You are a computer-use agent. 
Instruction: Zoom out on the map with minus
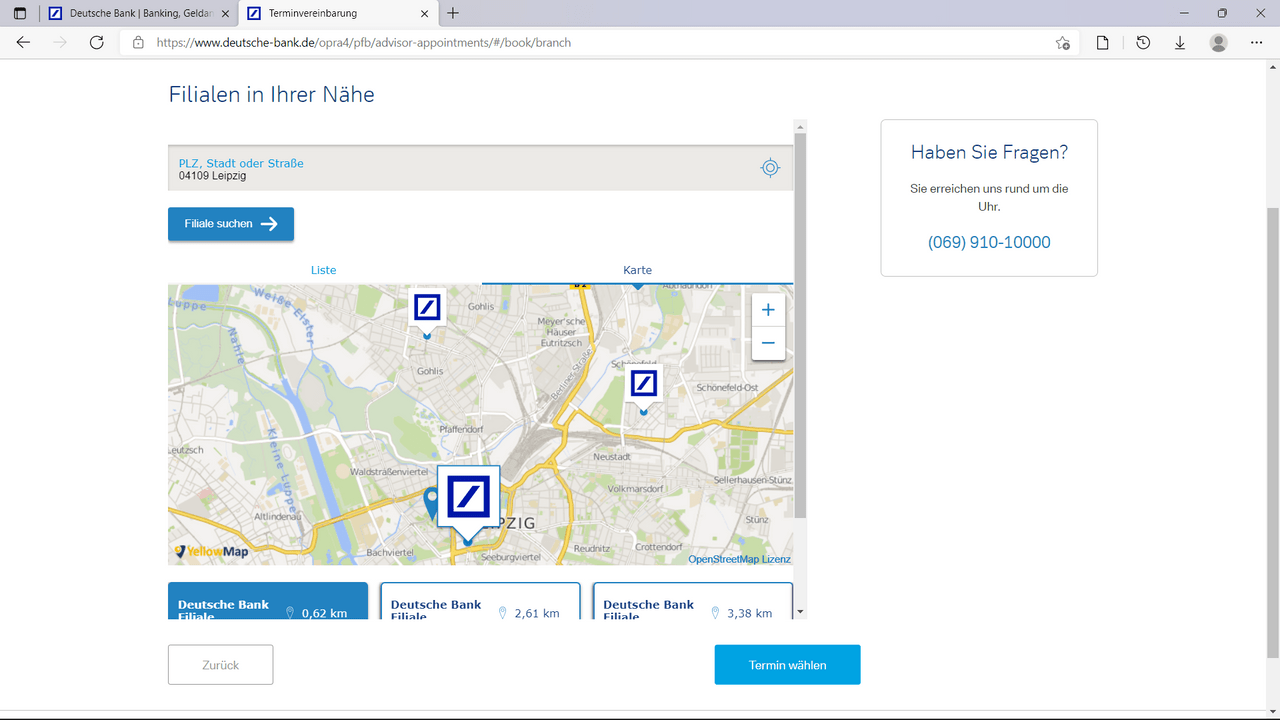tap(768, 343)
